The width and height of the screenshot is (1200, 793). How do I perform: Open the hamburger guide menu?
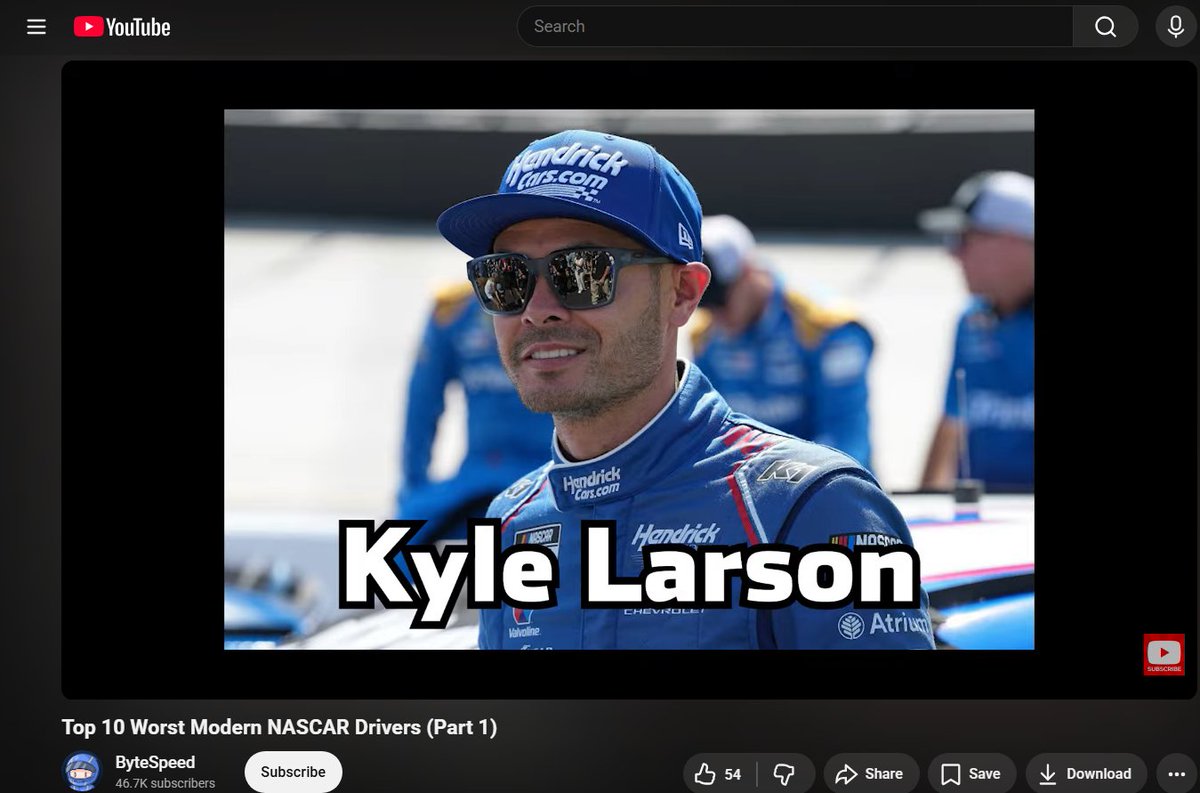coord(37,27)
